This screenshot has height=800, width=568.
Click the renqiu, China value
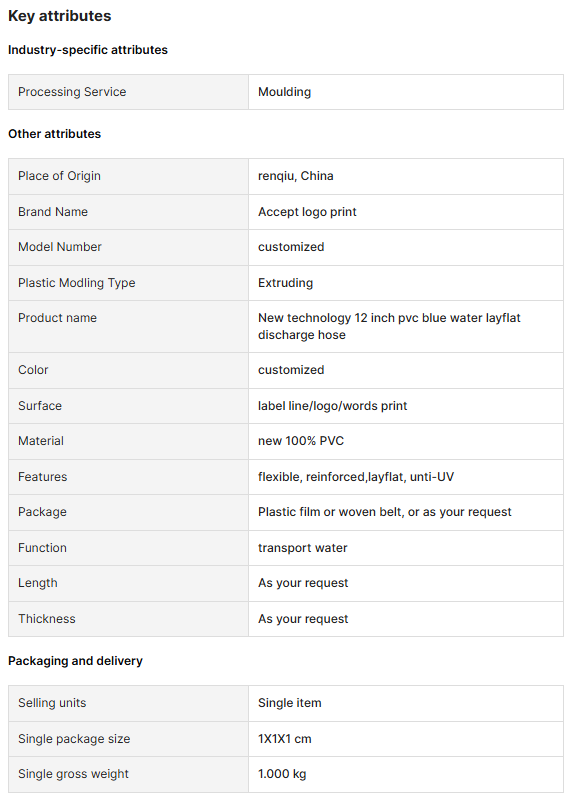[x=295, y=176]
